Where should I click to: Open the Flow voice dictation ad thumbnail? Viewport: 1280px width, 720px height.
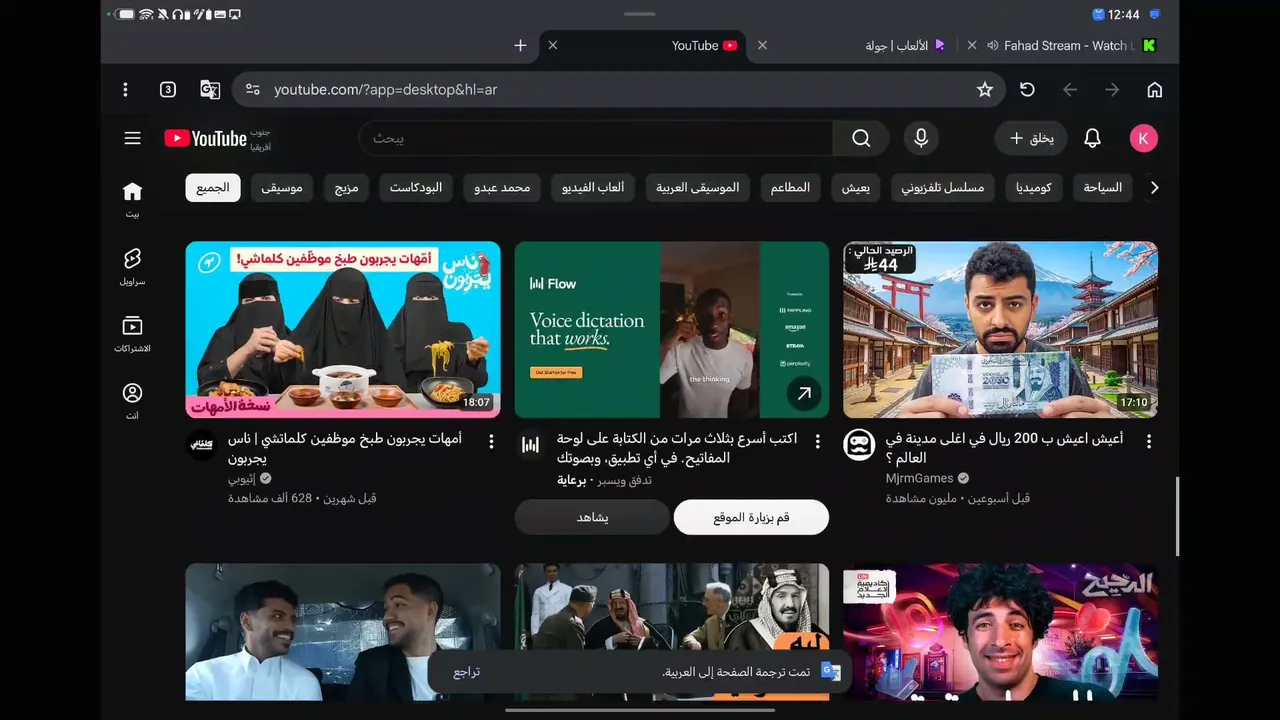[x=672, y=330]
